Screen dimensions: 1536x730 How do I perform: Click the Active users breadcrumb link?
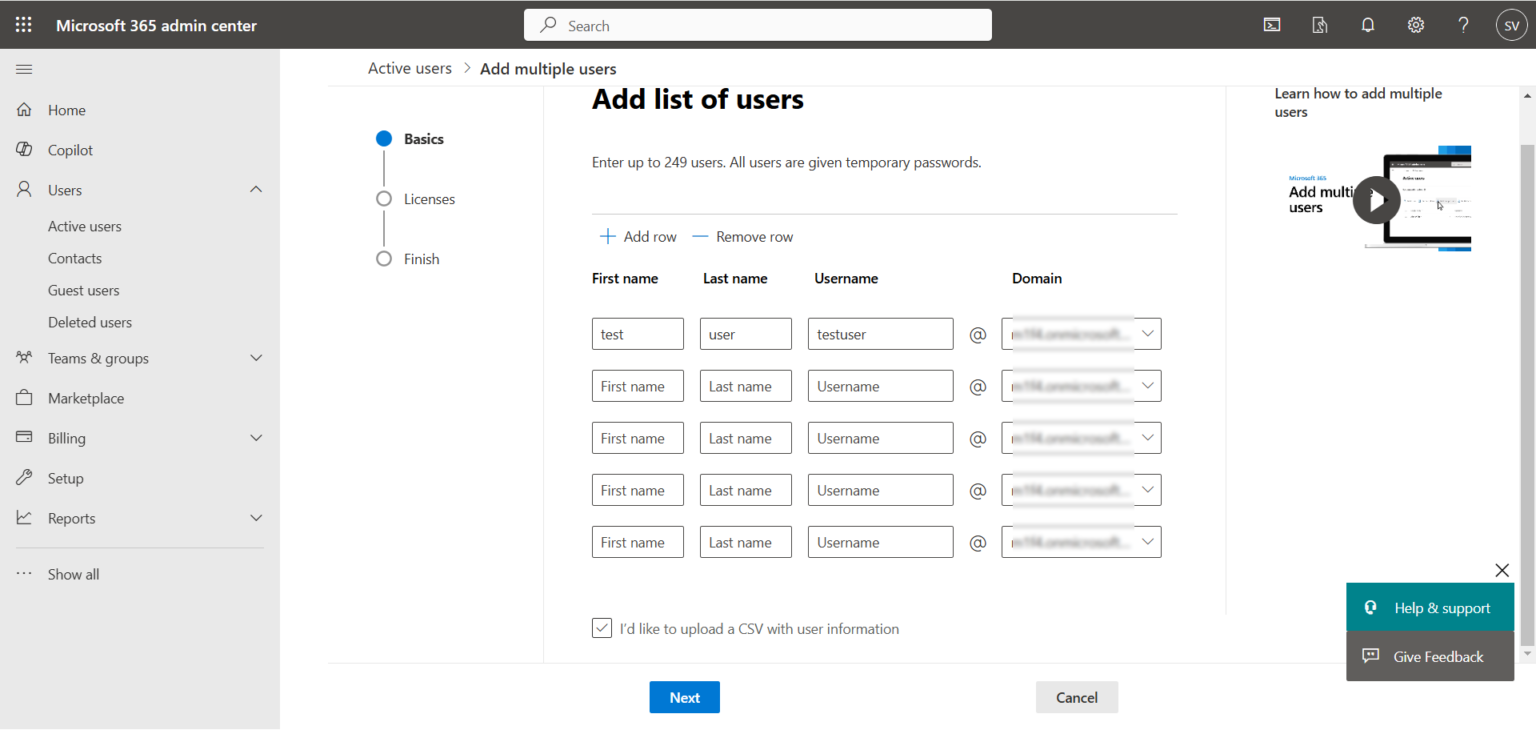click(x=410, y=67)
